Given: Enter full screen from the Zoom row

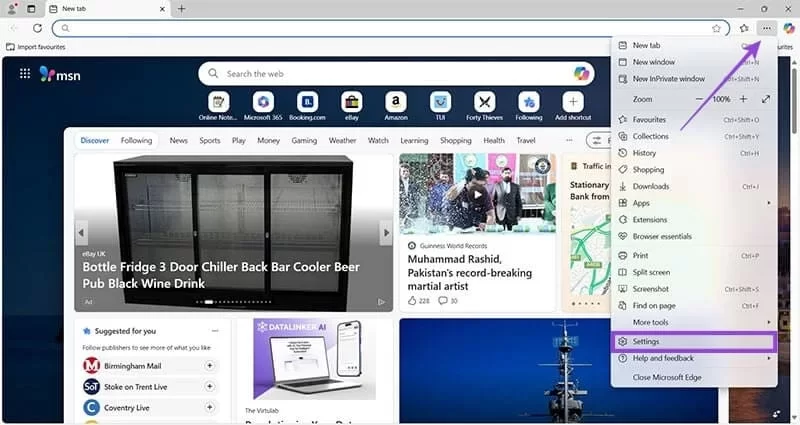Looking at the screenshot, I should pyautogui.click(x=766, y=99).
